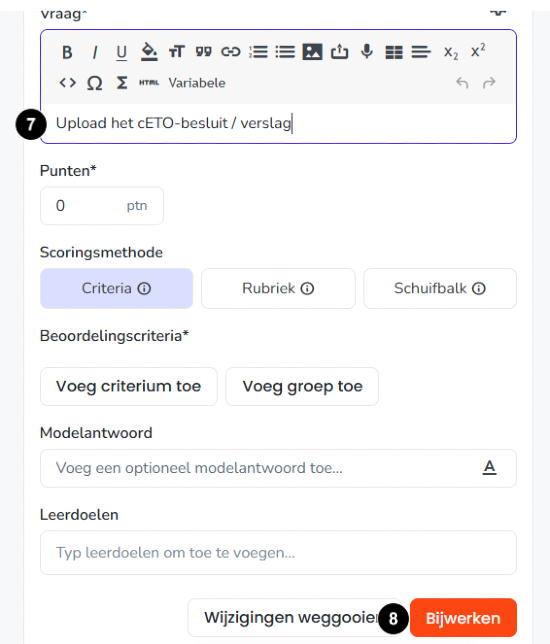Image resolution: width=550 pixels, height=644 pixels.
Task: Click the underline formatting icon
Action: click(x=122, y=53)
